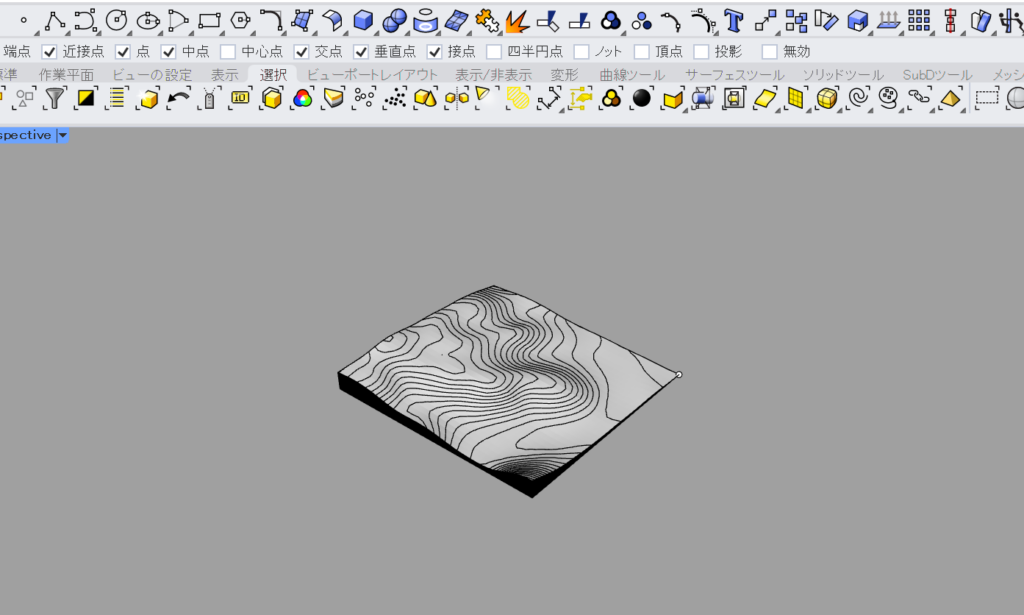Image resolution: width=1024 pixels, height=615 pixels.
Task: Select the Polyline tool
Action: click(x=54, y=18)
